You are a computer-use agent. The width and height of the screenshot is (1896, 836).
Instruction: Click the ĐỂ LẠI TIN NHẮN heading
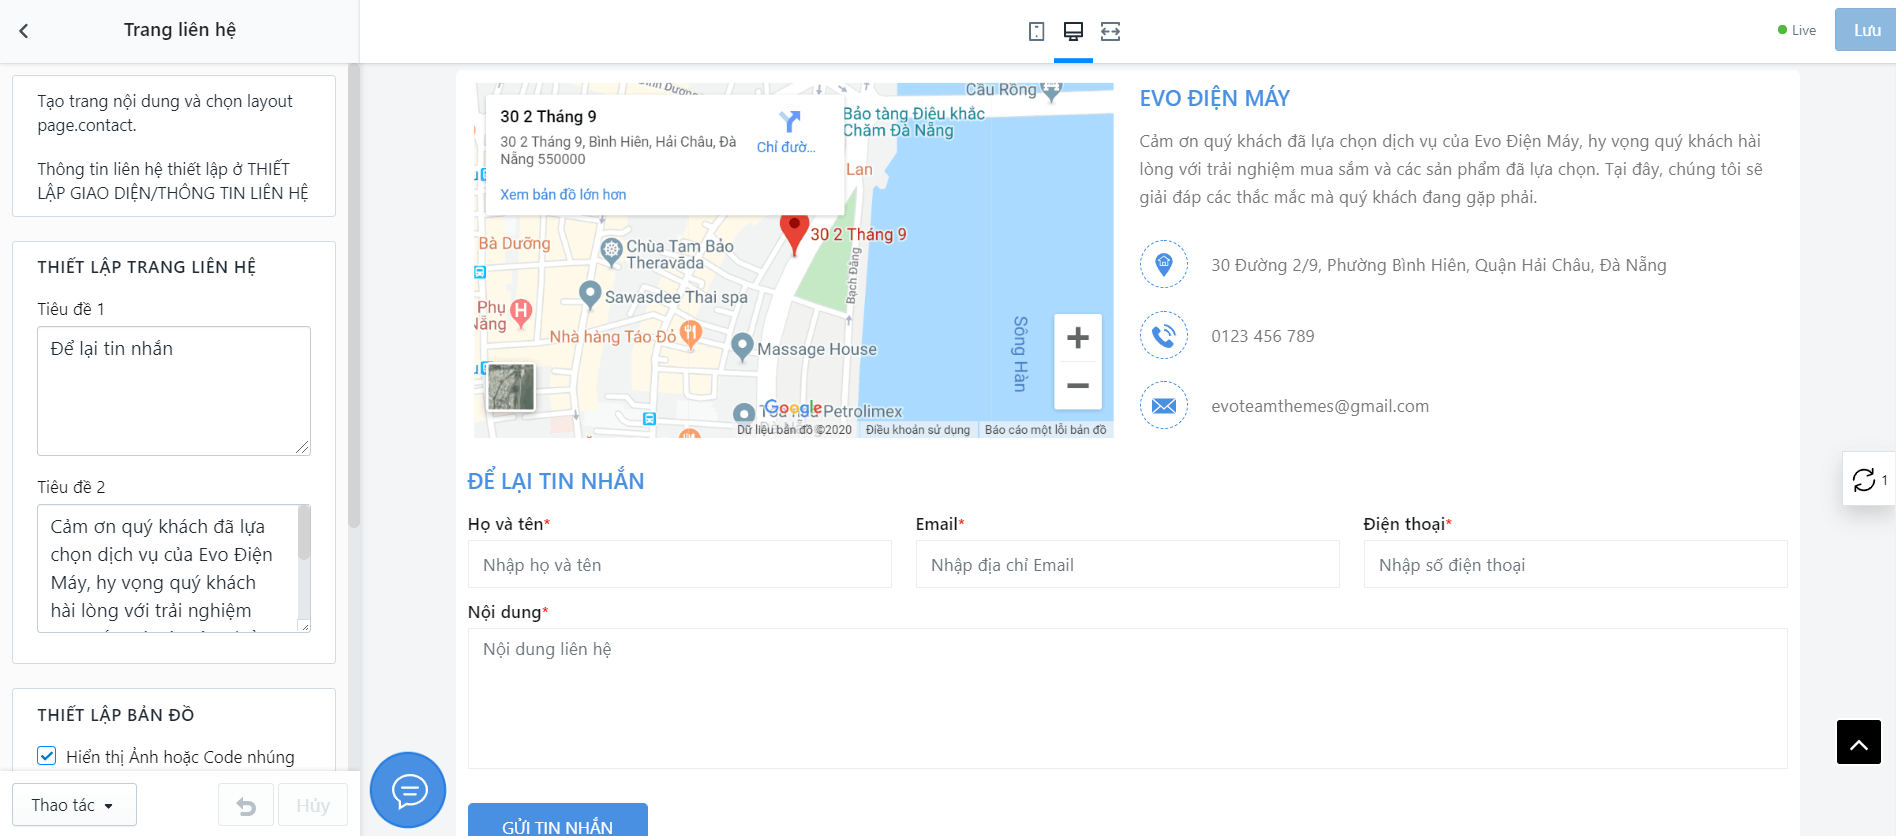click(x=556, y=481)
